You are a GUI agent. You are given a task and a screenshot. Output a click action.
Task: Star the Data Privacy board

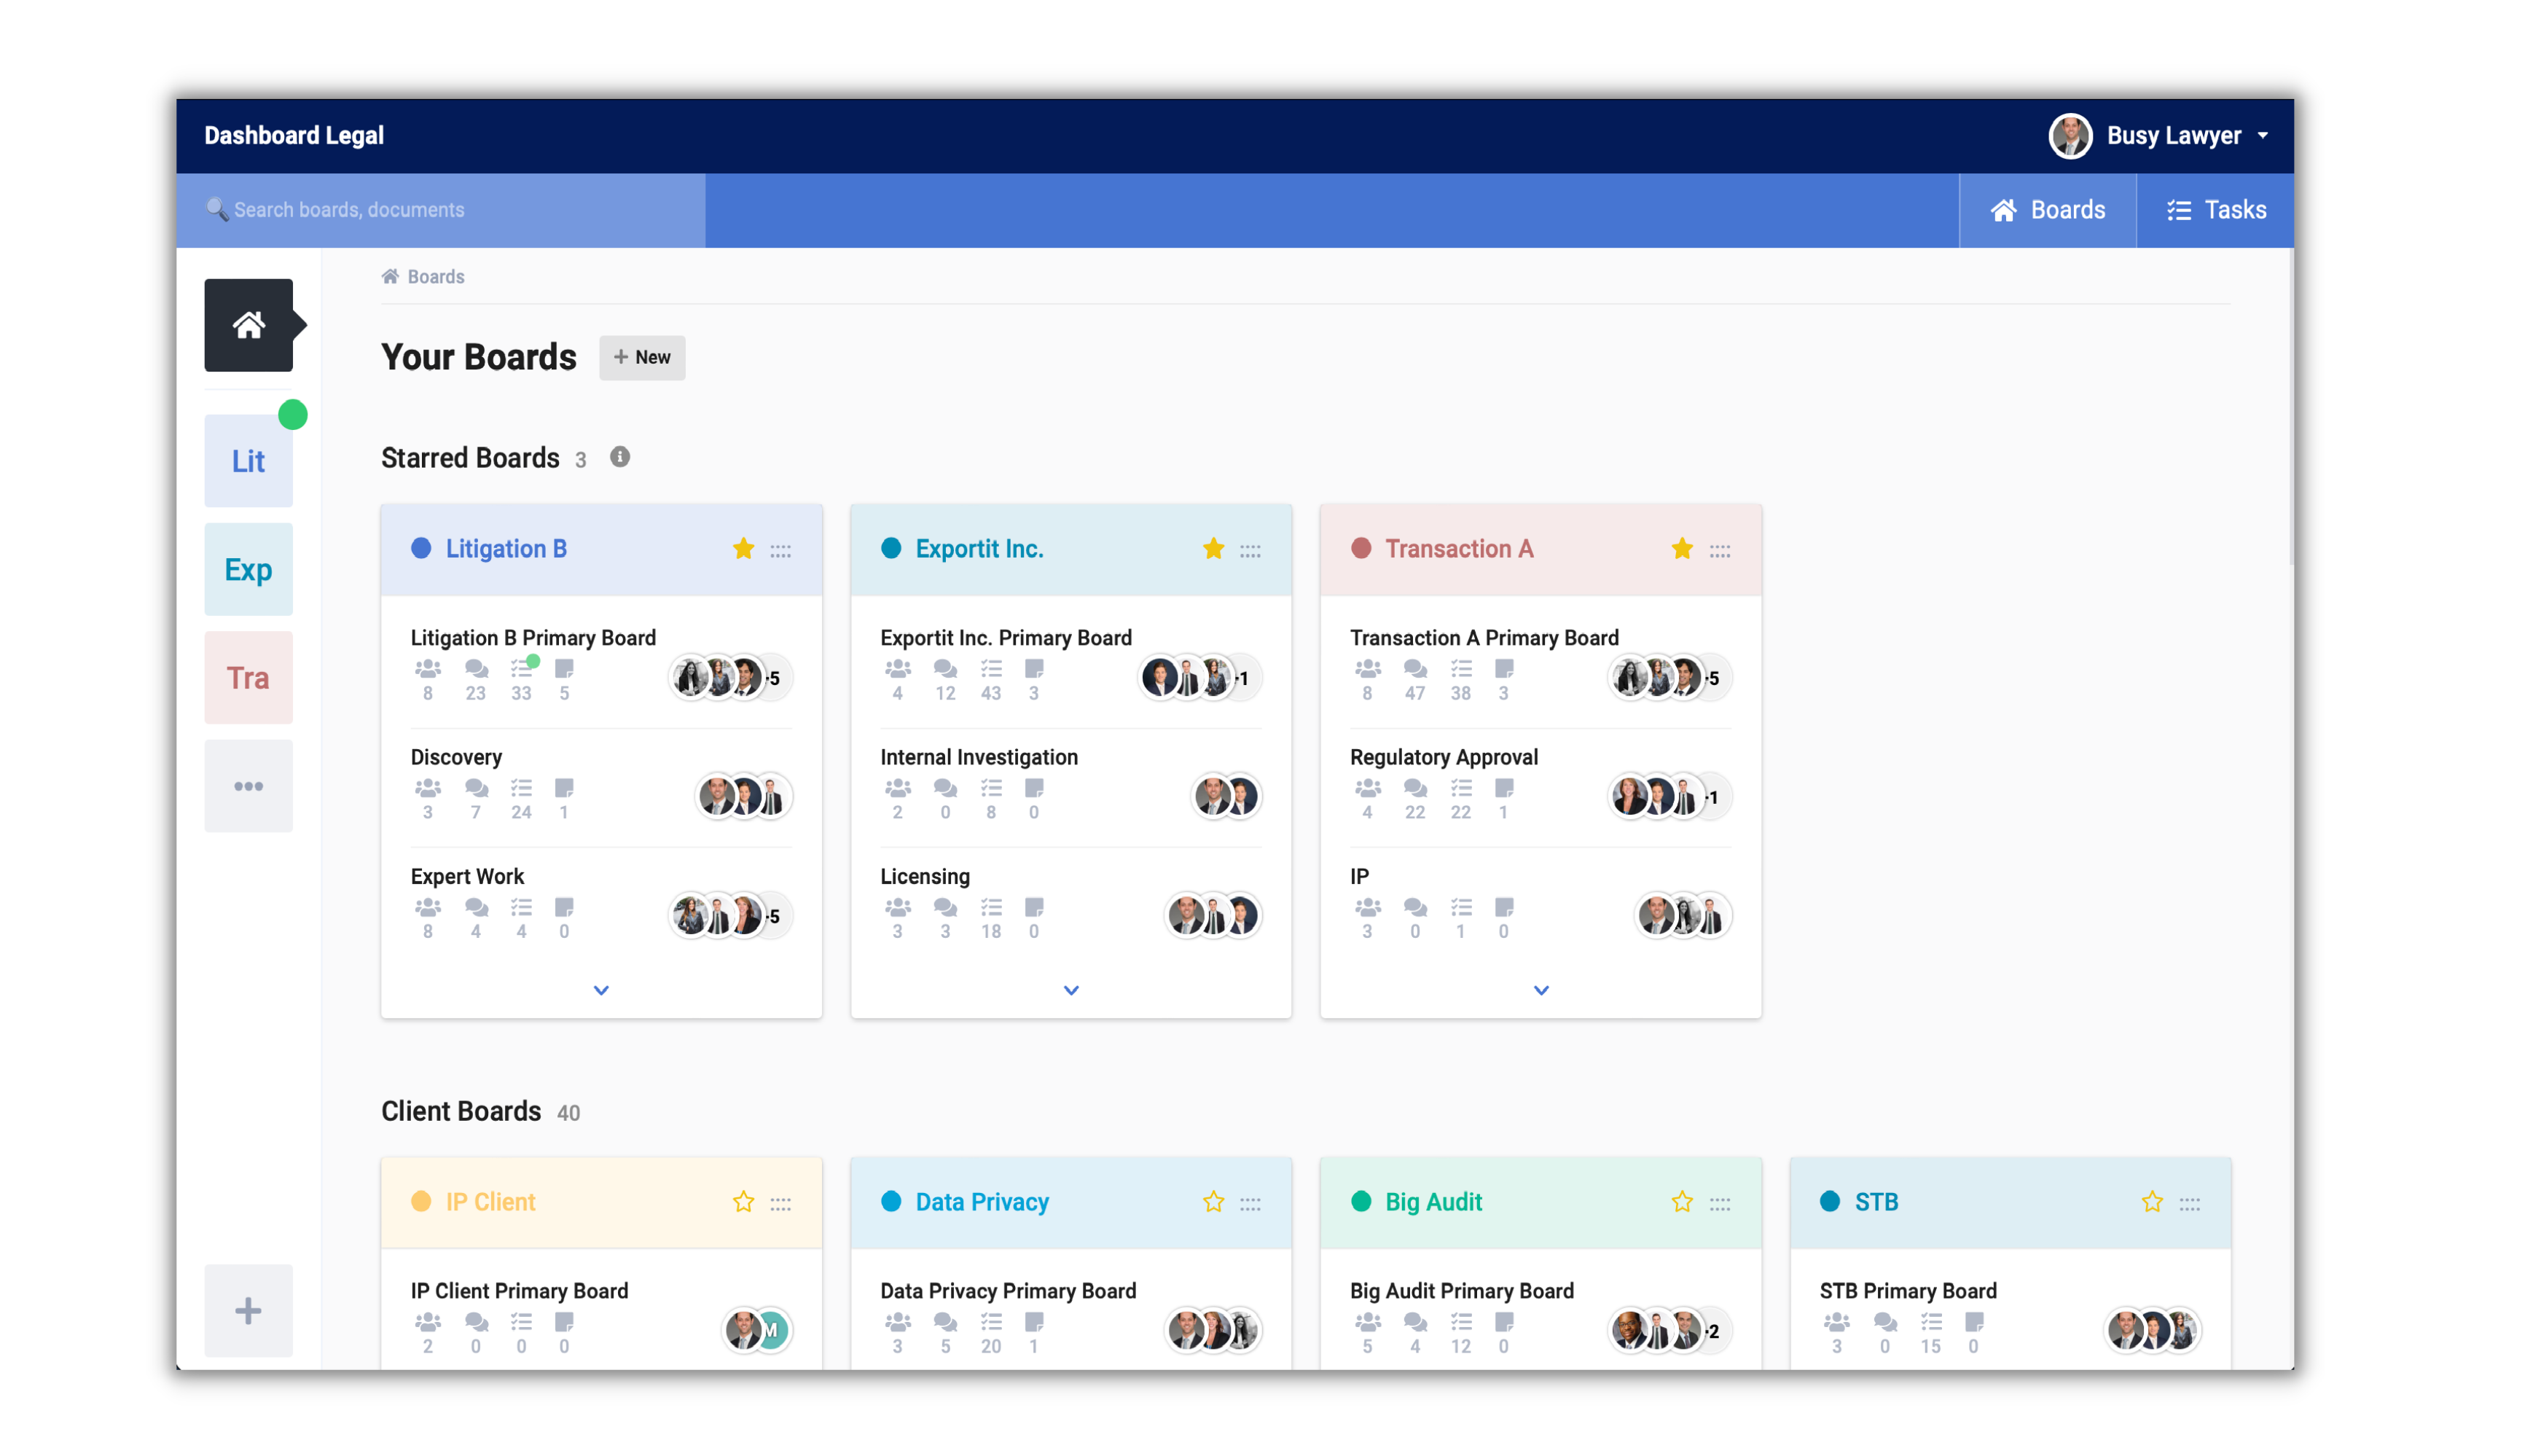(1213, 1201)
